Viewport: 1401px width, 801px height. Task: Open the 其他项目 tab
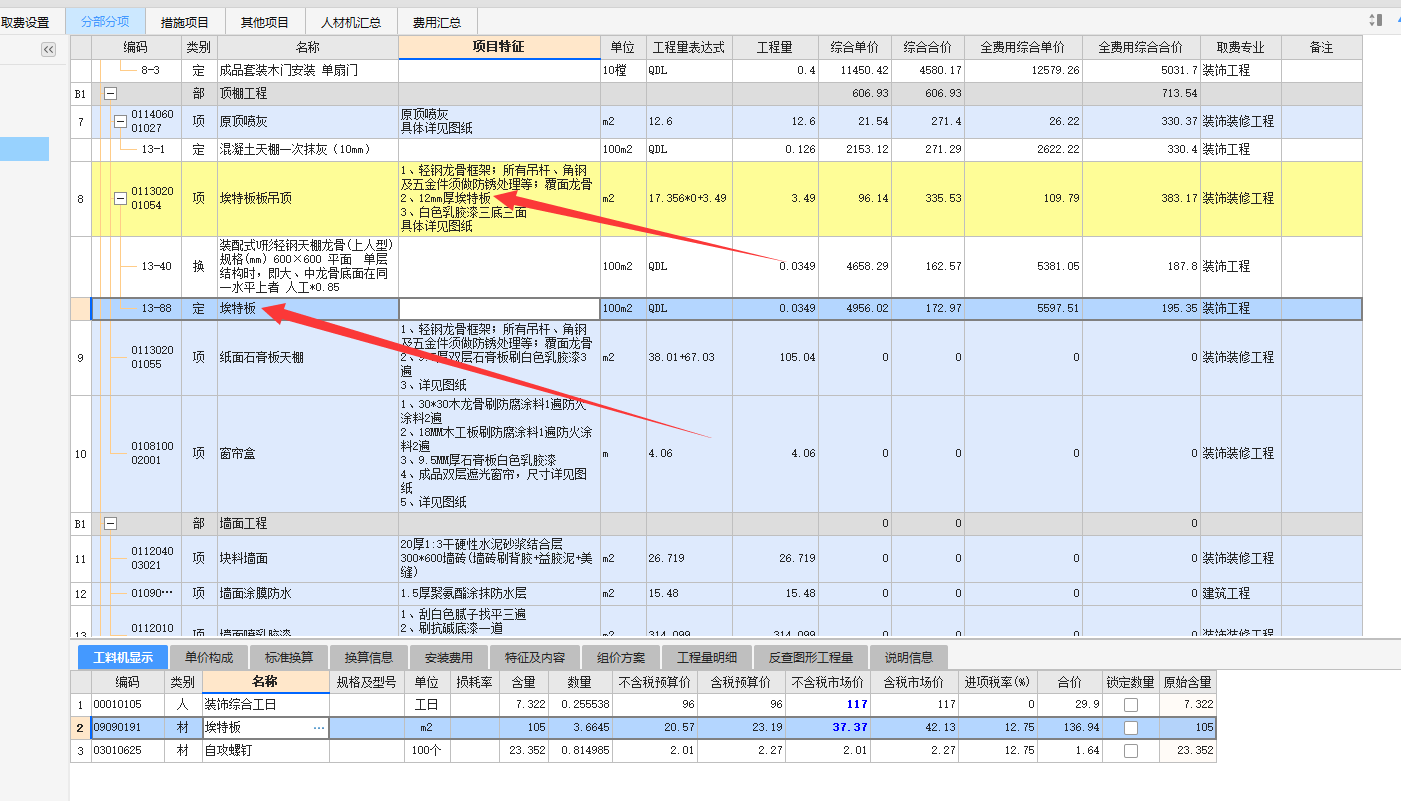pos(265,22)
